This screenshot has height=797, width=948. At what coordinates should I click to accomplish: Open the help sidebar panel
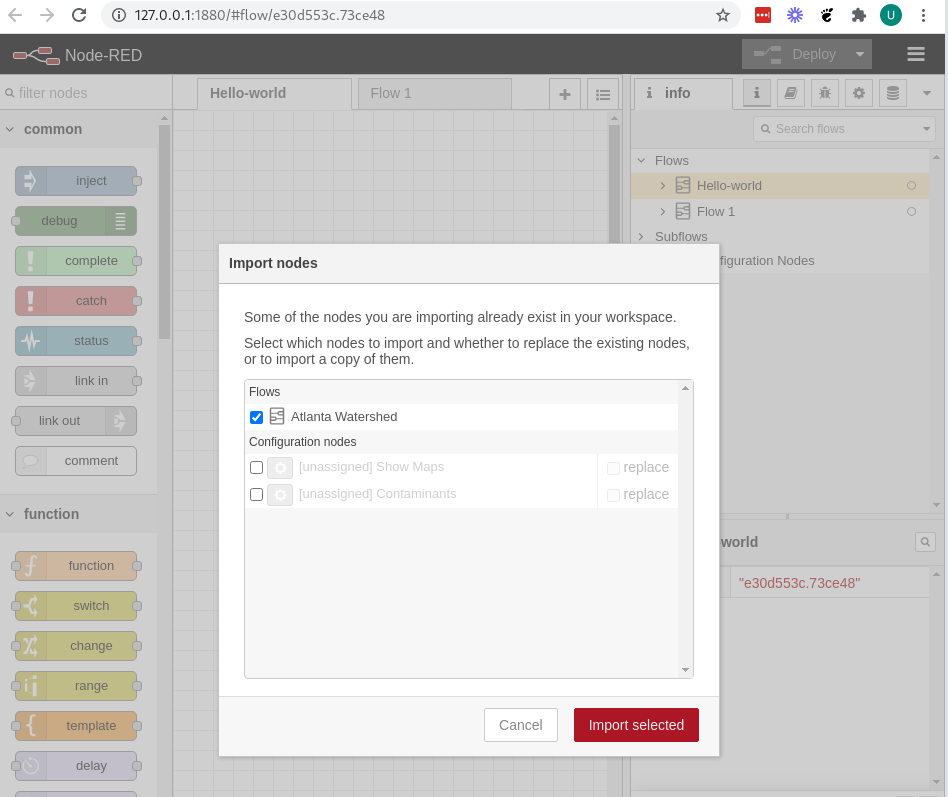pyautogui.click(x=790, y=93)
